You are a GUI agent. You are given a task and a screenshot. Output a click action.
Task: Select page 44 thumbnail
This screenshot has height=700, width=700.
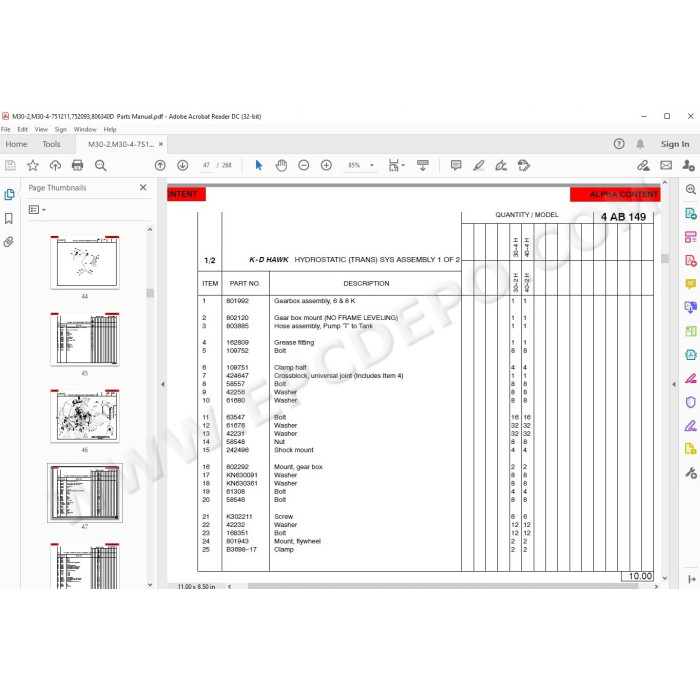pos(85,262)
